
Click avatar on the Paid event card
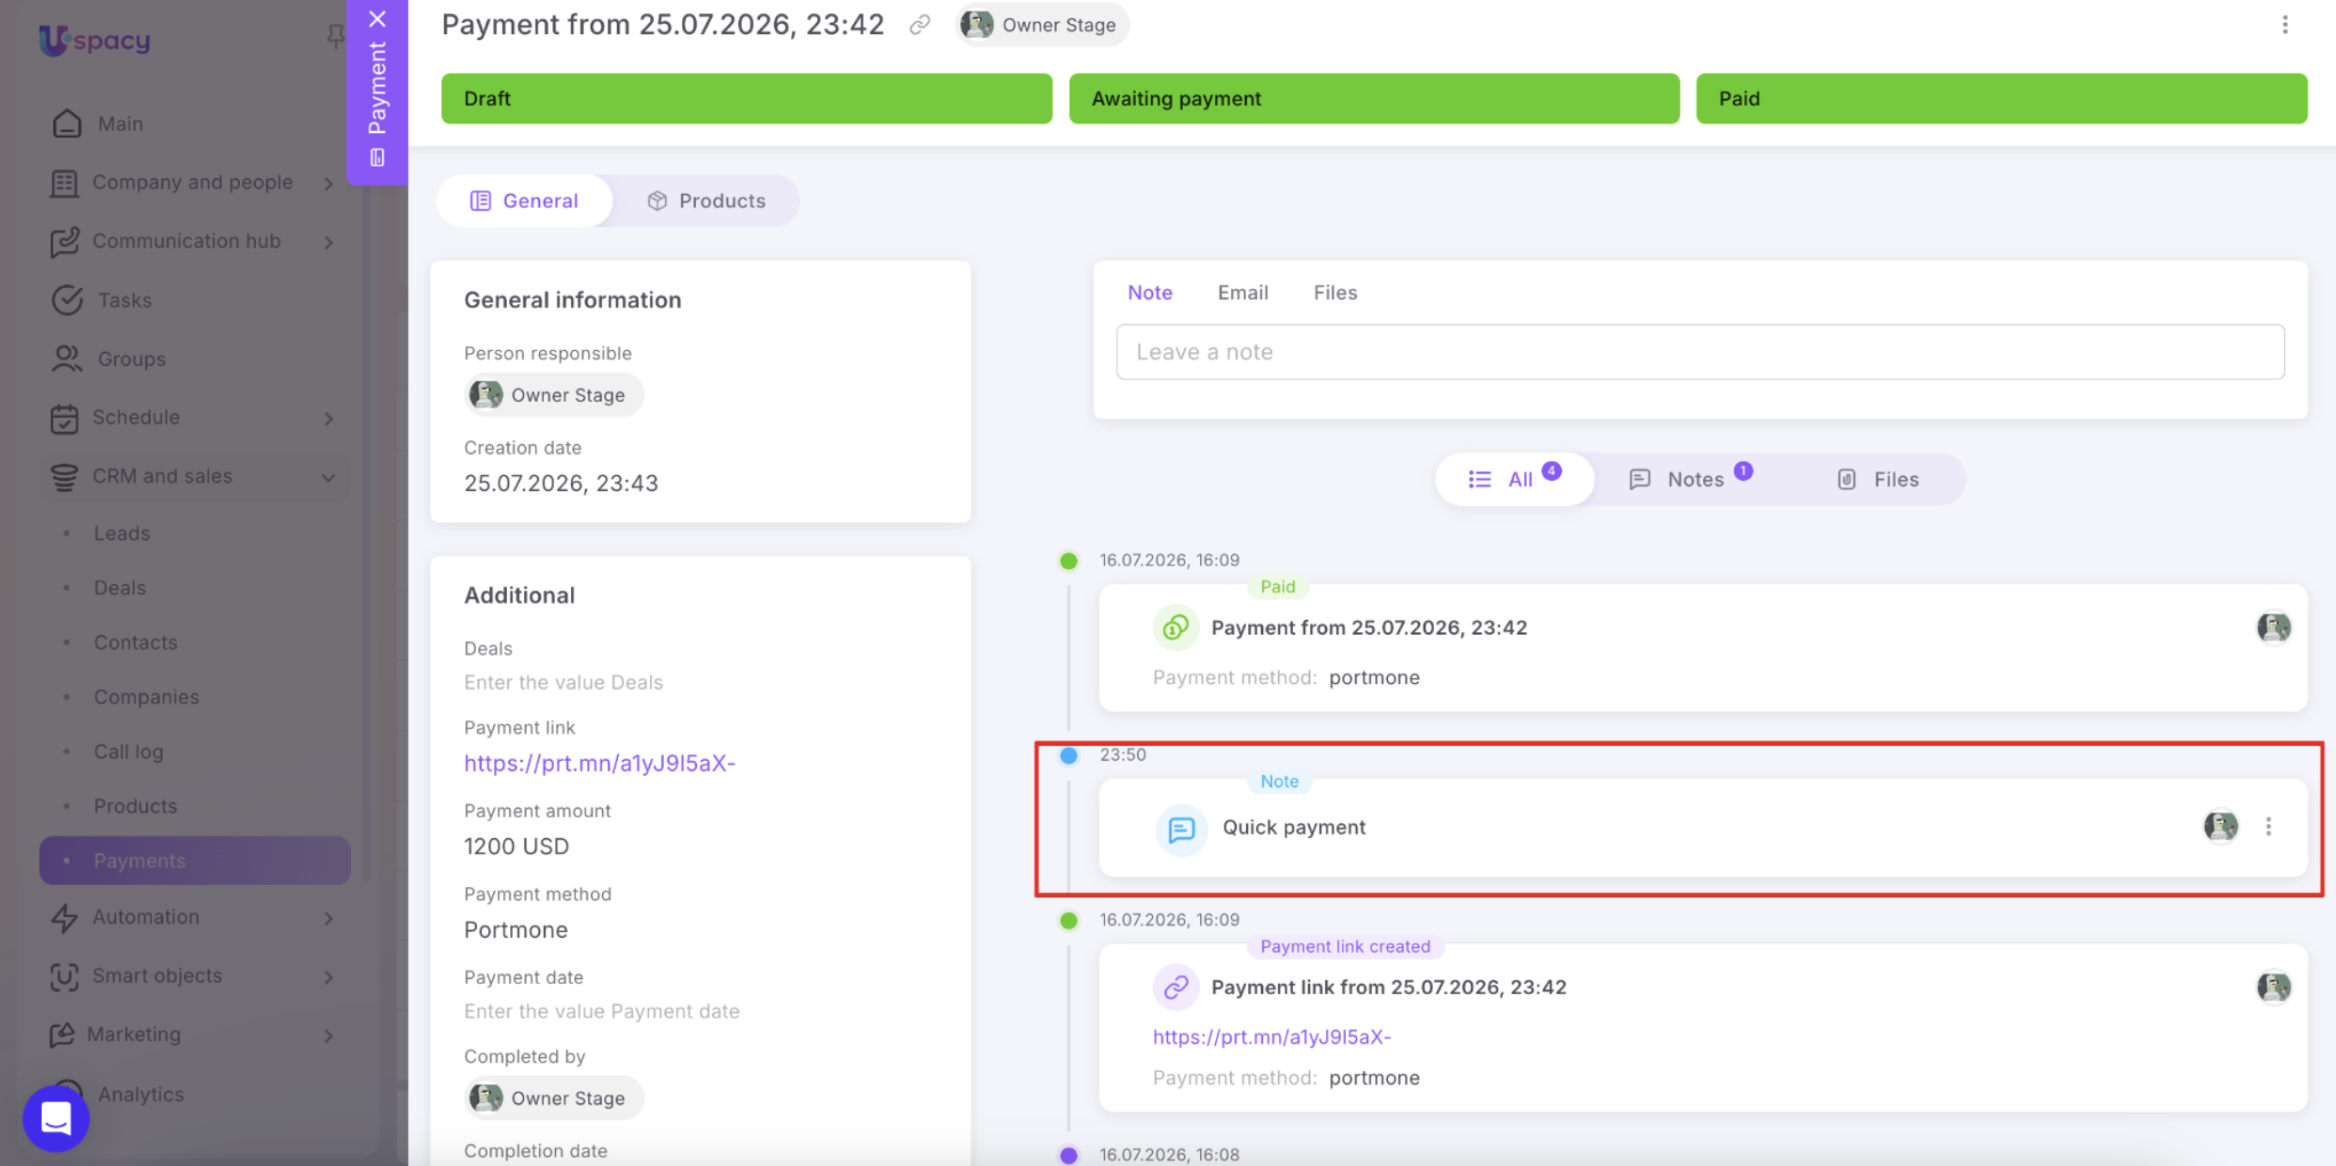tap(2274, 628)
